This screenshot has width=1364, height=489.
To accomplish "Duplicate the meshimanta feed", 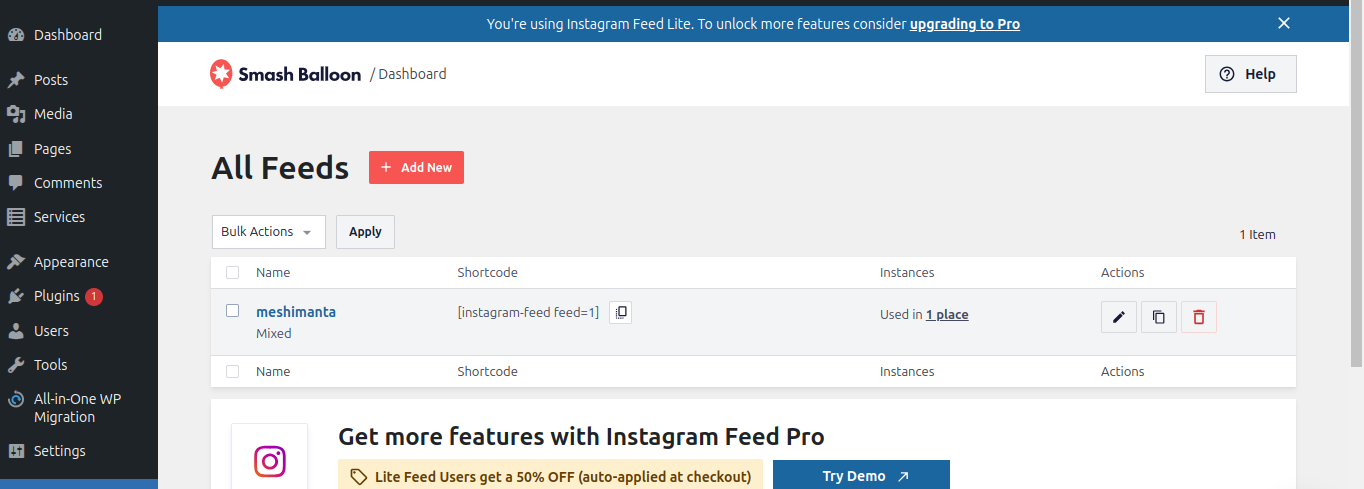I will coord(1158,317).
